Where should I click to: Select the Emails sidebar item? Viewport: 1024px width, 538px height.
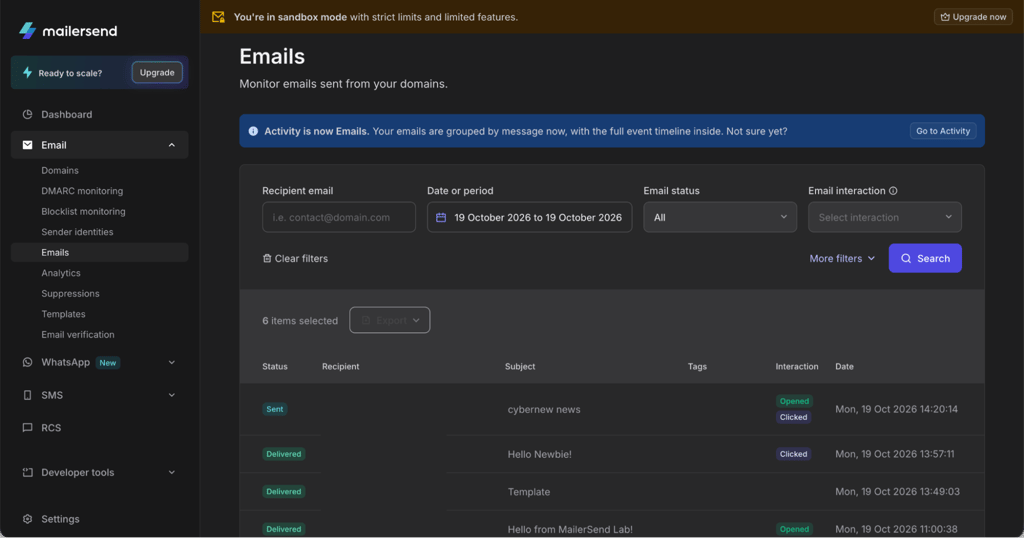click(99, 253)
